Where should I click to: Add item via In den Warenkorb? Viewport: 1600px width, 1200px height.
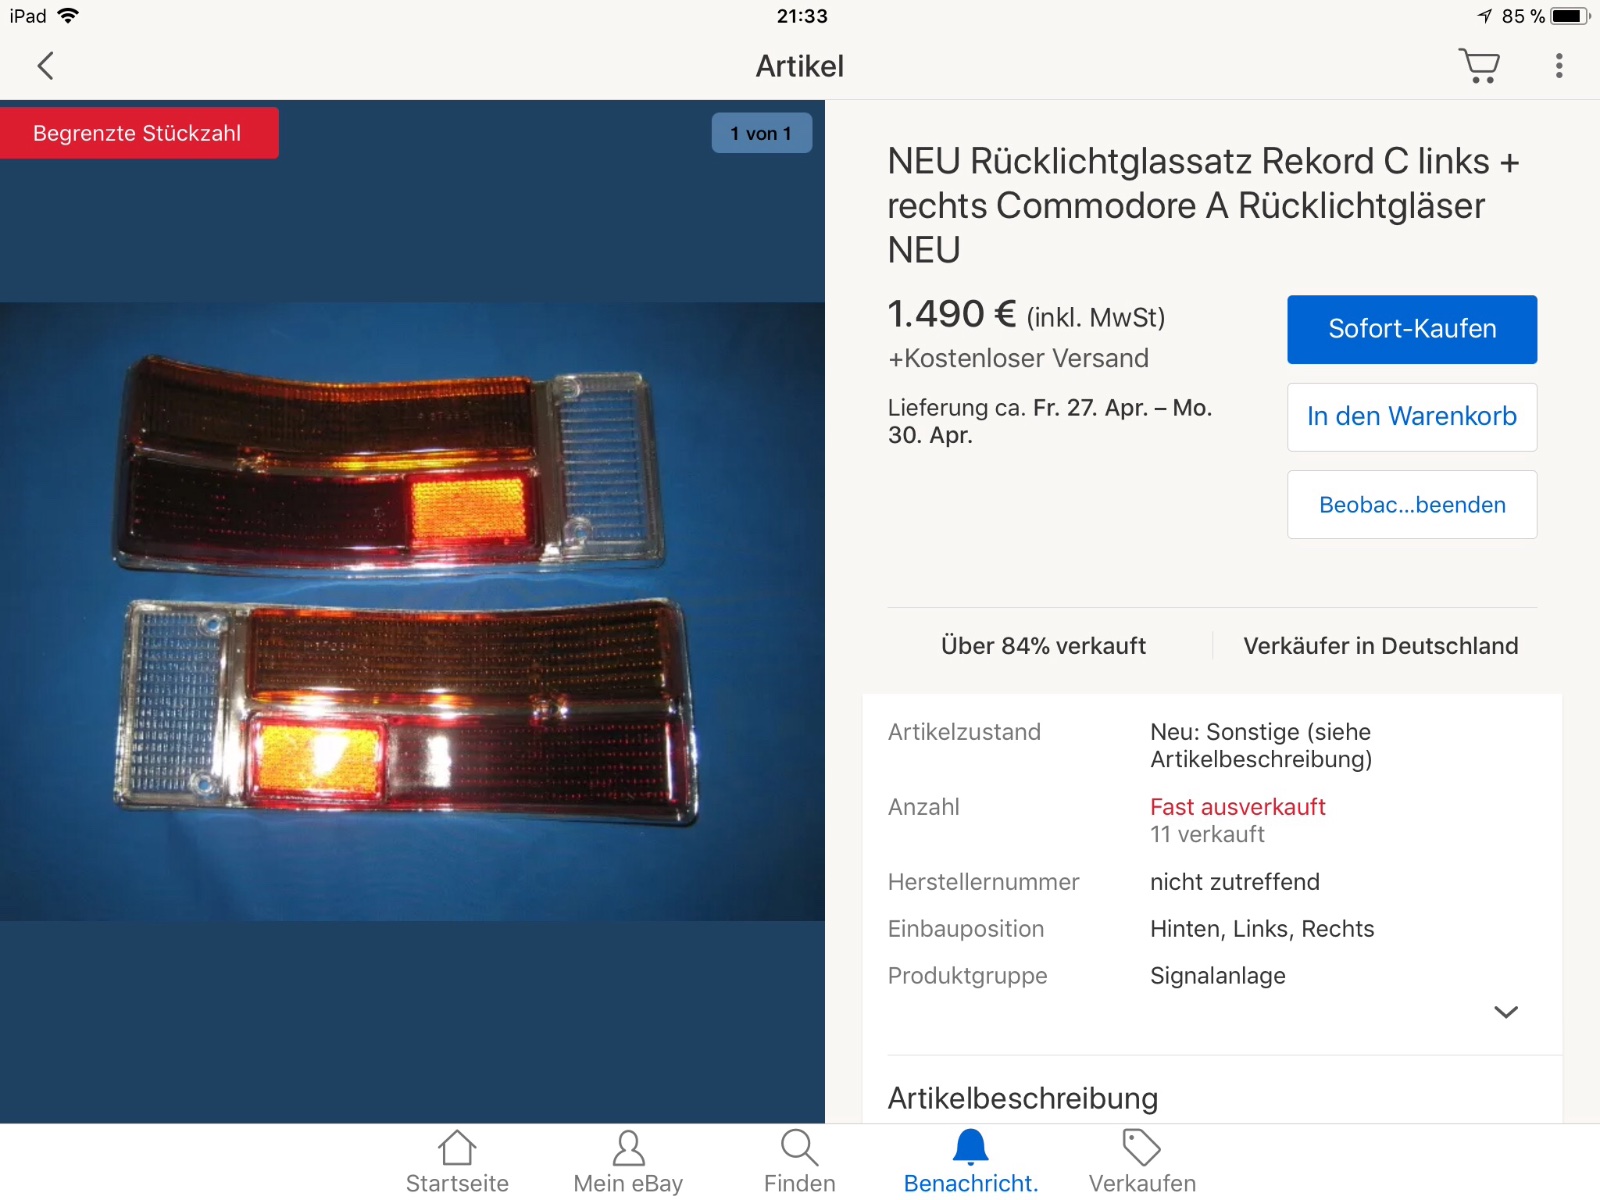pos(1412,417)
